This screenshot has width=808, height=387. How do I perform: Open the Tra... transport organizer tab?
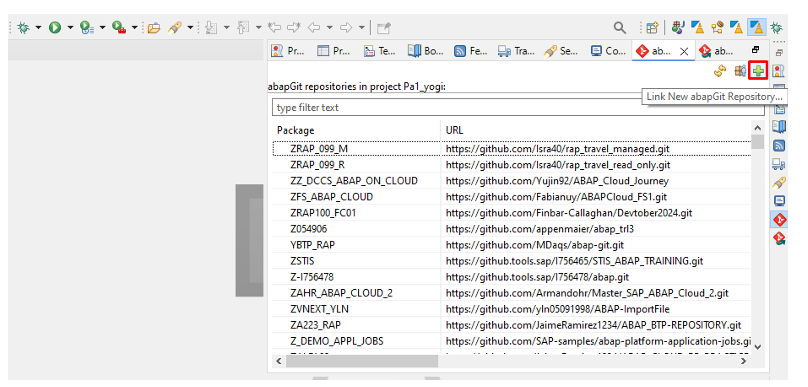[516, 51]
